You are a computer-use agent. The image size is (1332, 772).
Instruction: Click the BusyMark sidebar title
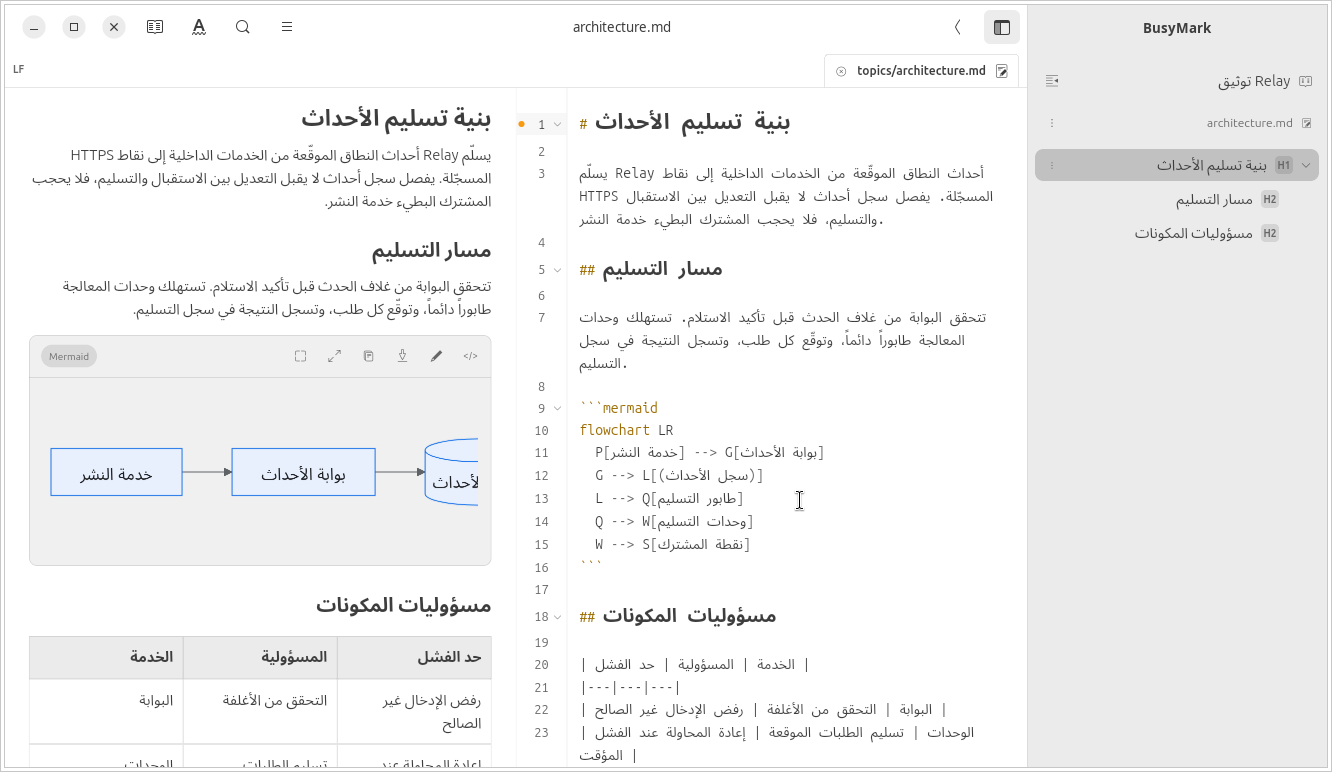(x=1177, y=28)
